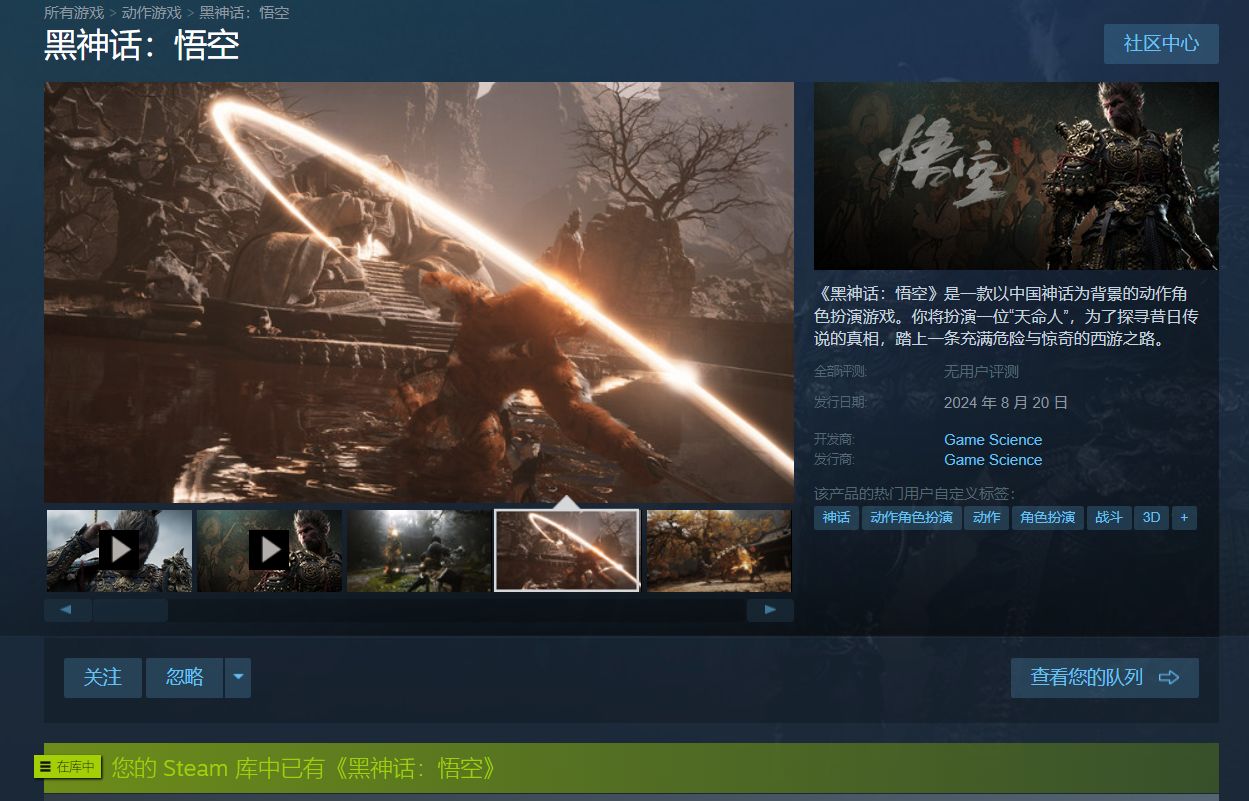Expand the ignore options dropdown arrow
The width and height of the screenshot is (1249, 801).
click(238, 678)
